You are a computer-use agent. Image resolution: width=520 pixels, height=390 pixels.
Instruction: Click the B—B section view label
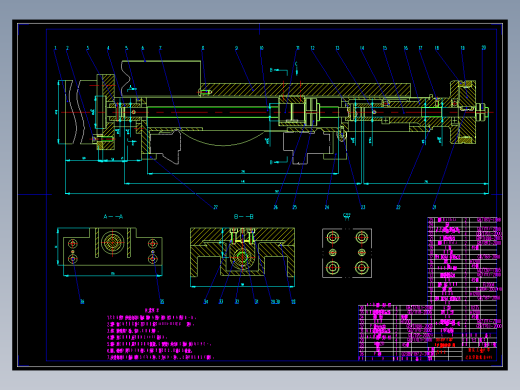(244, 217)
